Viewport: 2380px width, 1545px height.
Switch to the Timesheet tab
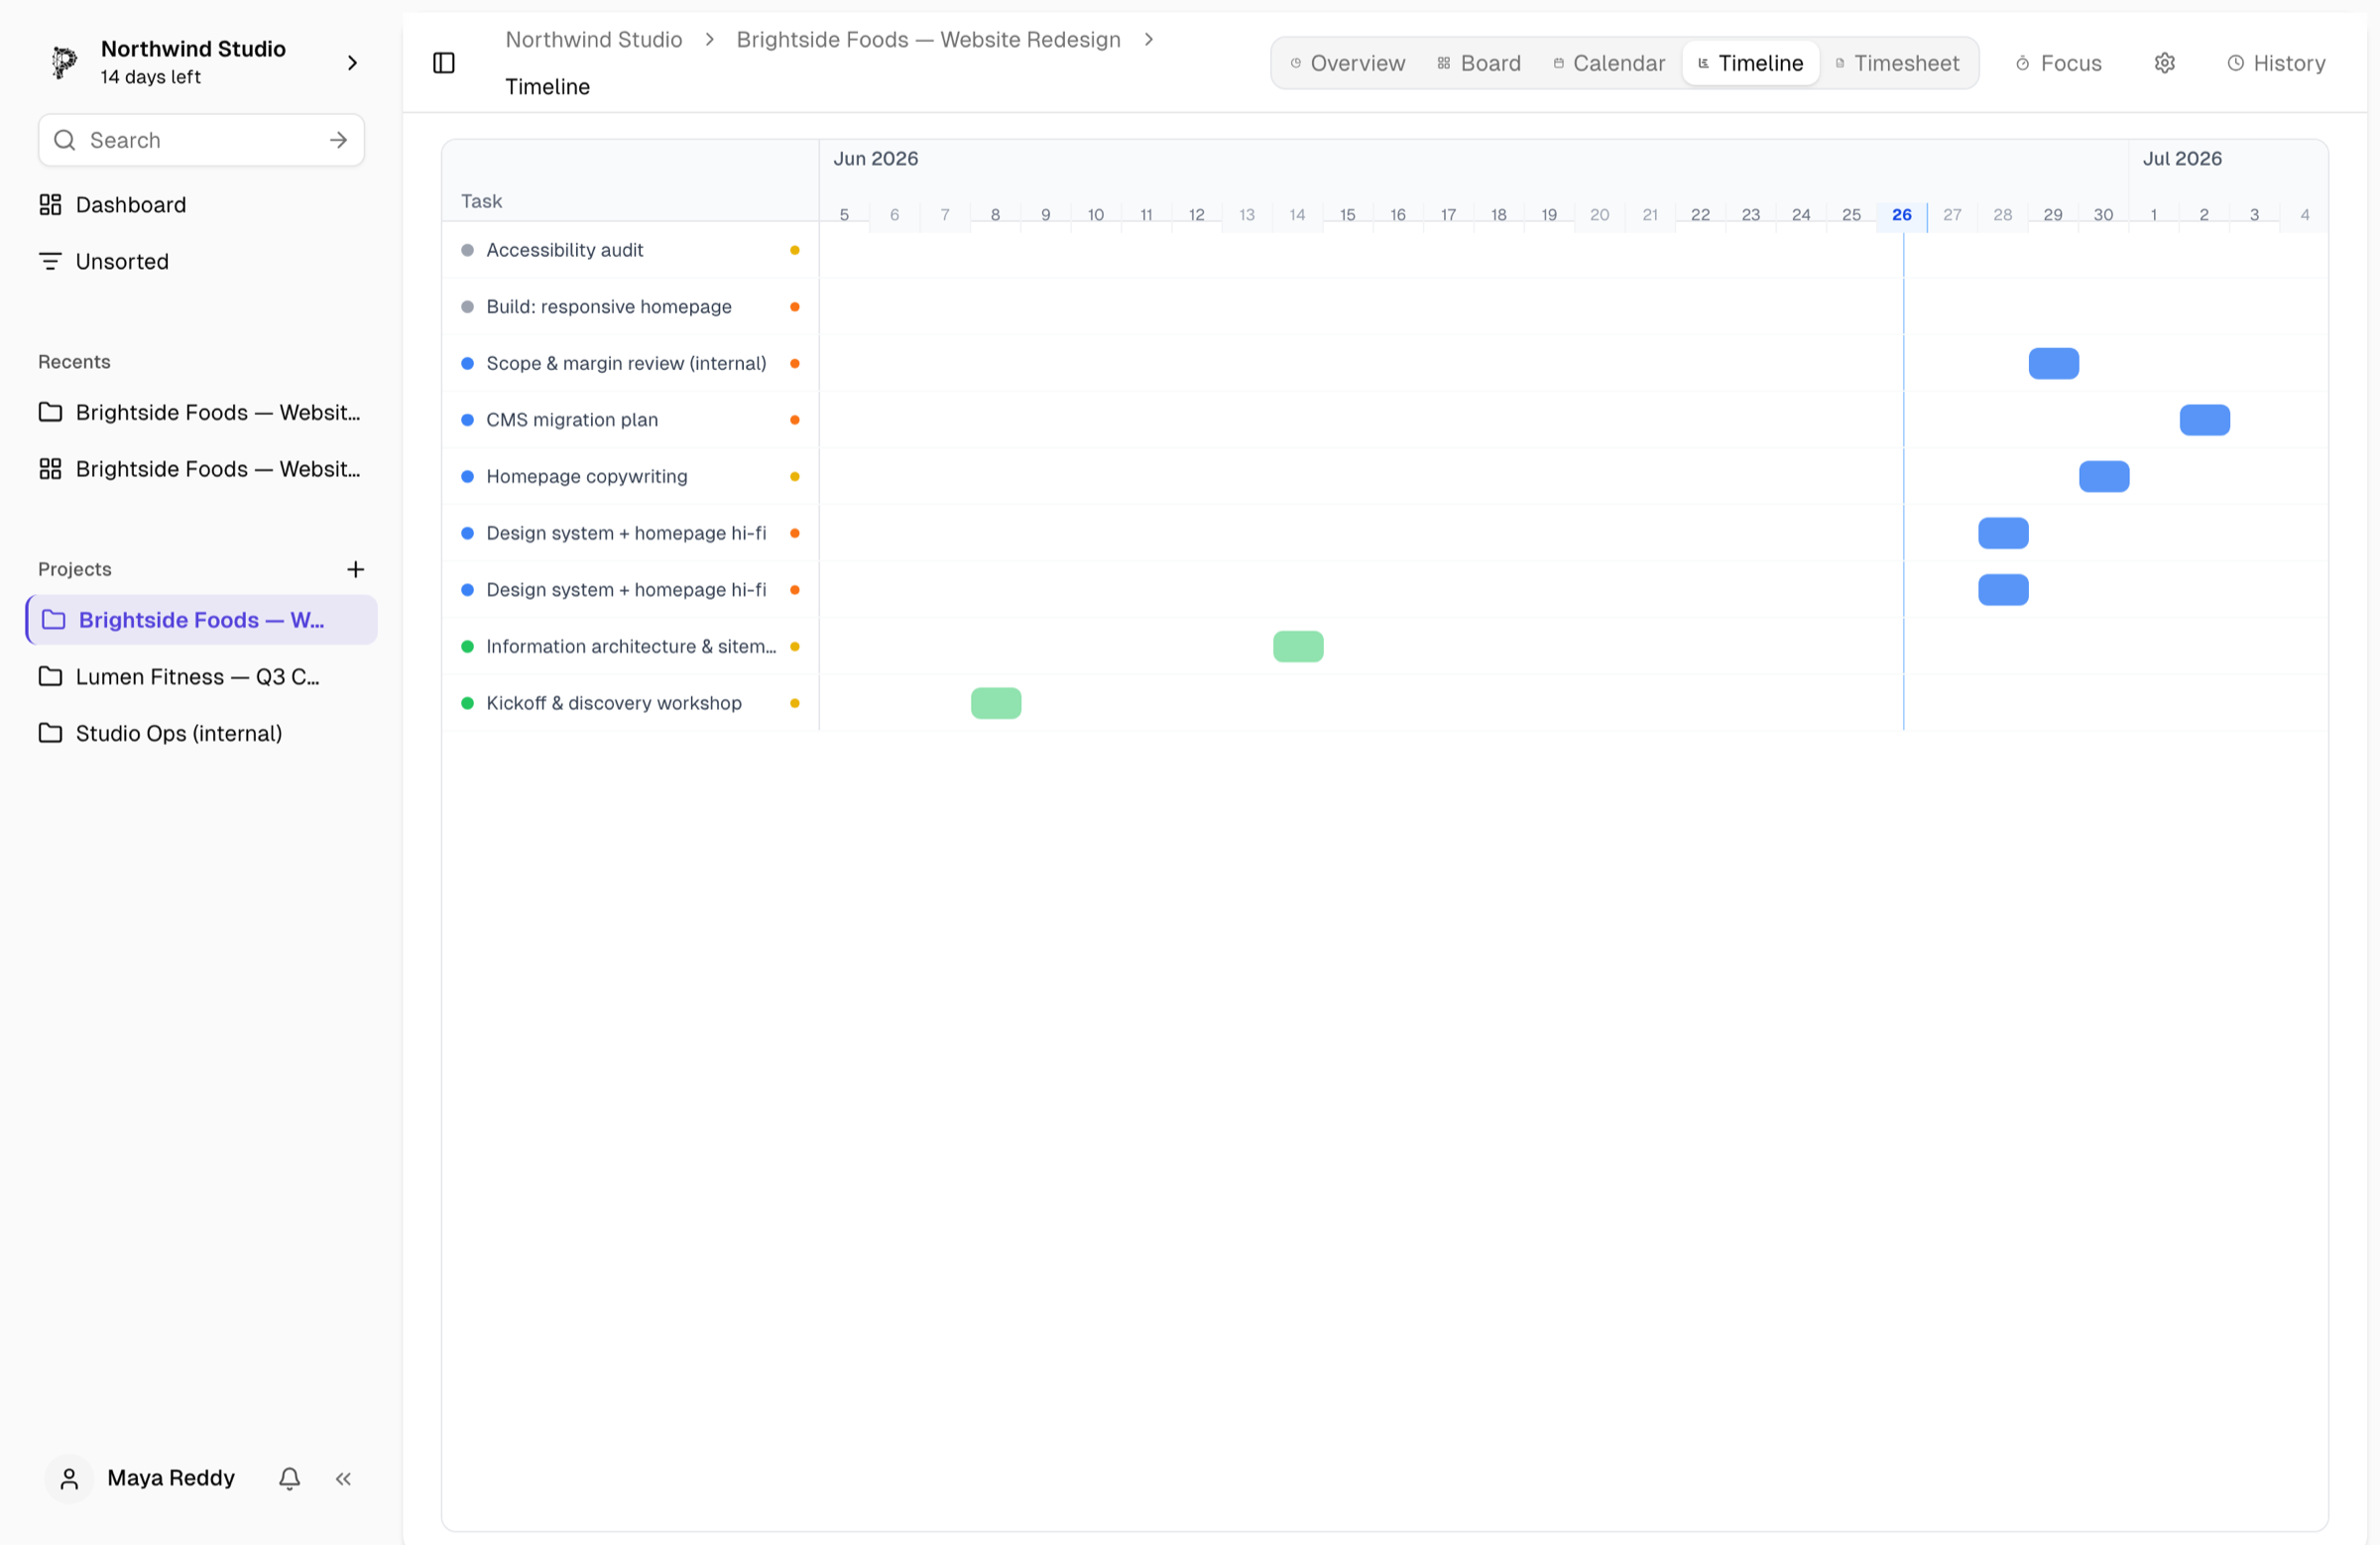click(x=1897, y=63)
